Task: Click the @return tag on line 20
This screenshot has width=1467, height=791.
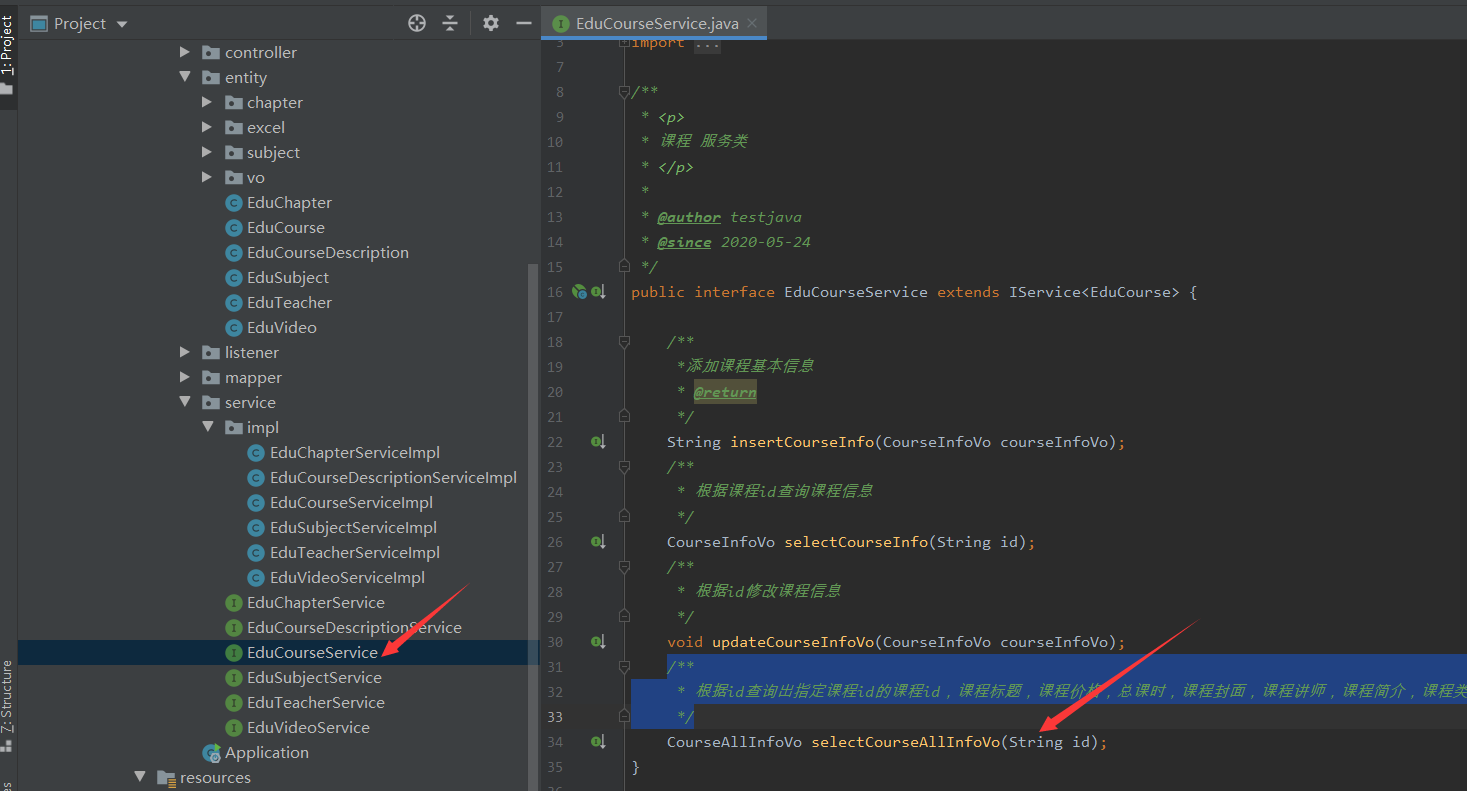Action: [725, 392]
